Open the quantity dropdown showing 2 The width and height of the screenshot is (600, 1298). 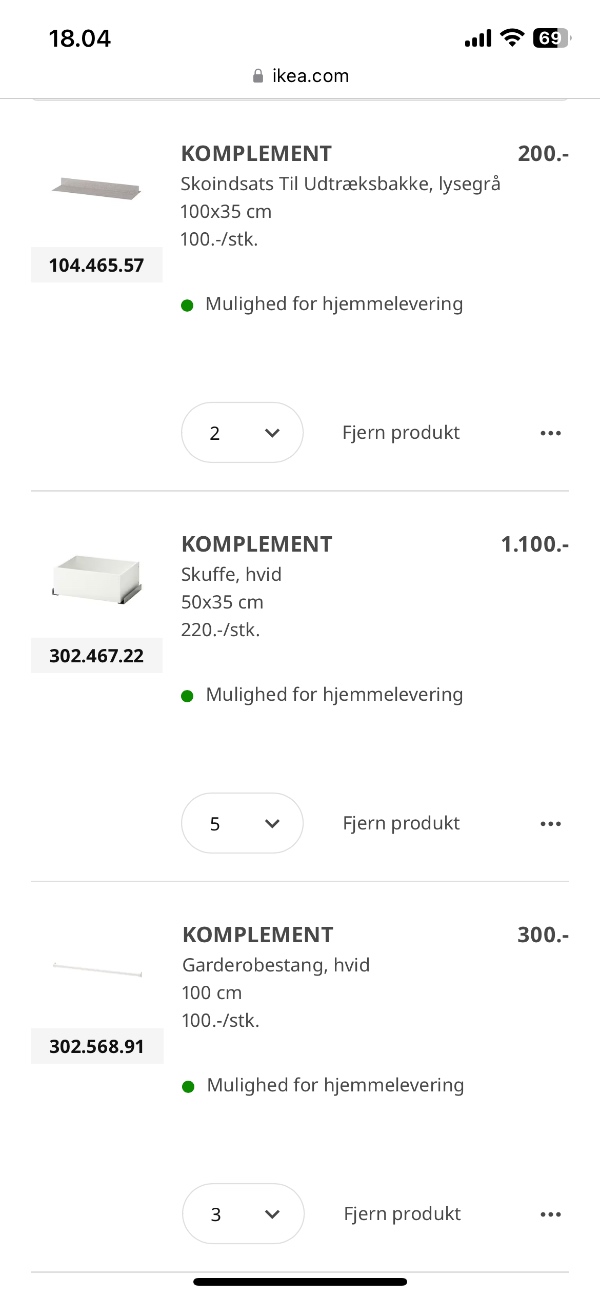click(242, 432)
